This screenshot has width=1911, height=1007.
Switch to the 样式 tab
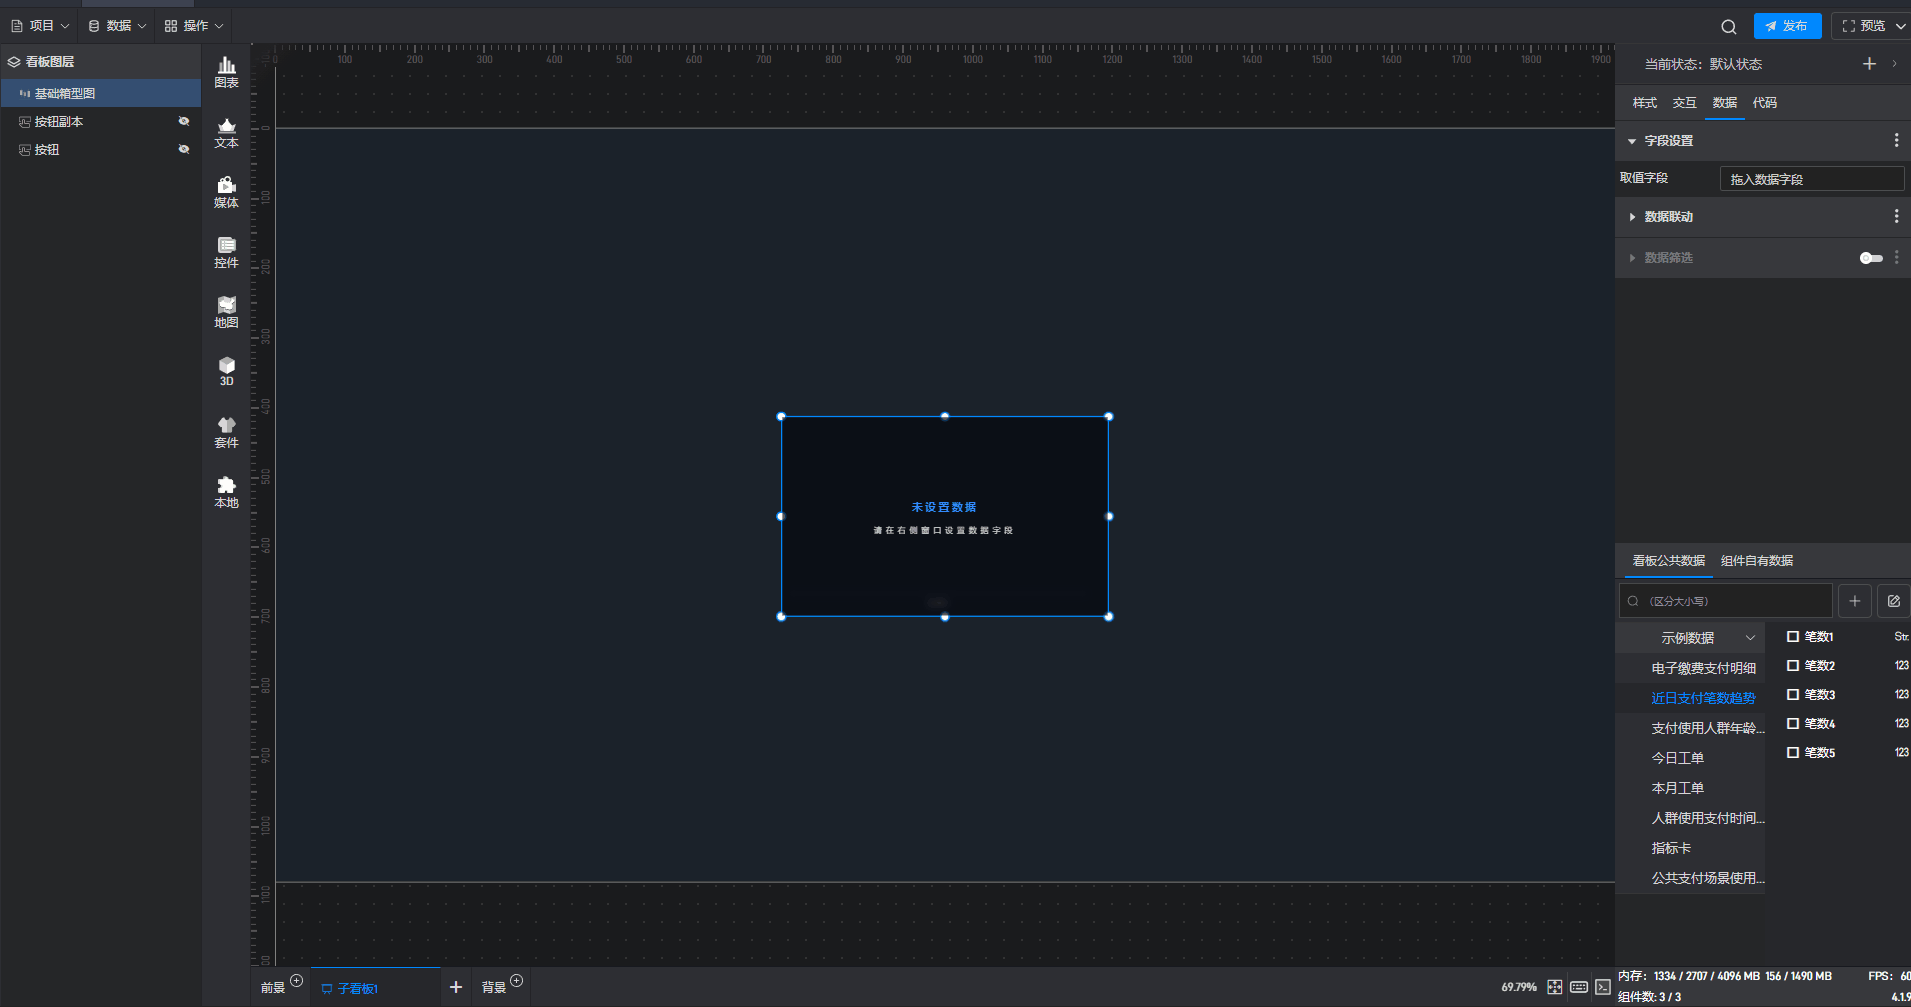click(x=1644, y=103)
